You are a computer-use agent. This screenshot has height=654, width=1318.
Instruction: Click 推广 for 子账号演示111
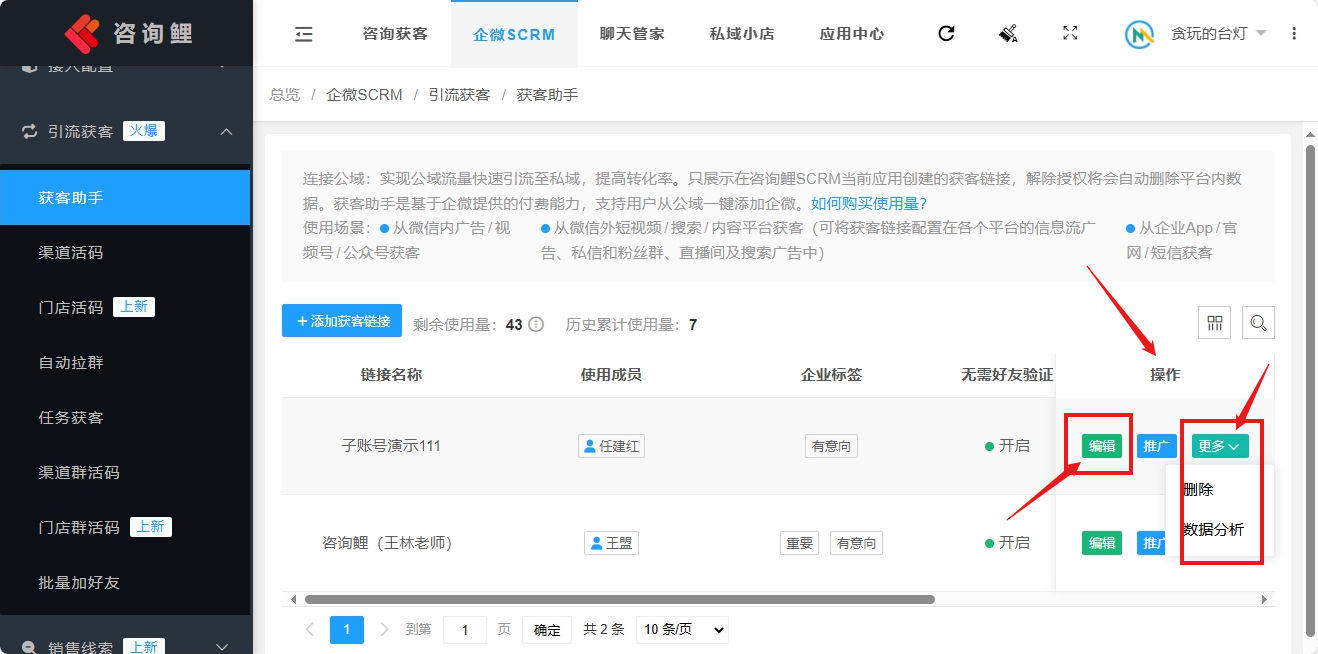point(1156,446)
